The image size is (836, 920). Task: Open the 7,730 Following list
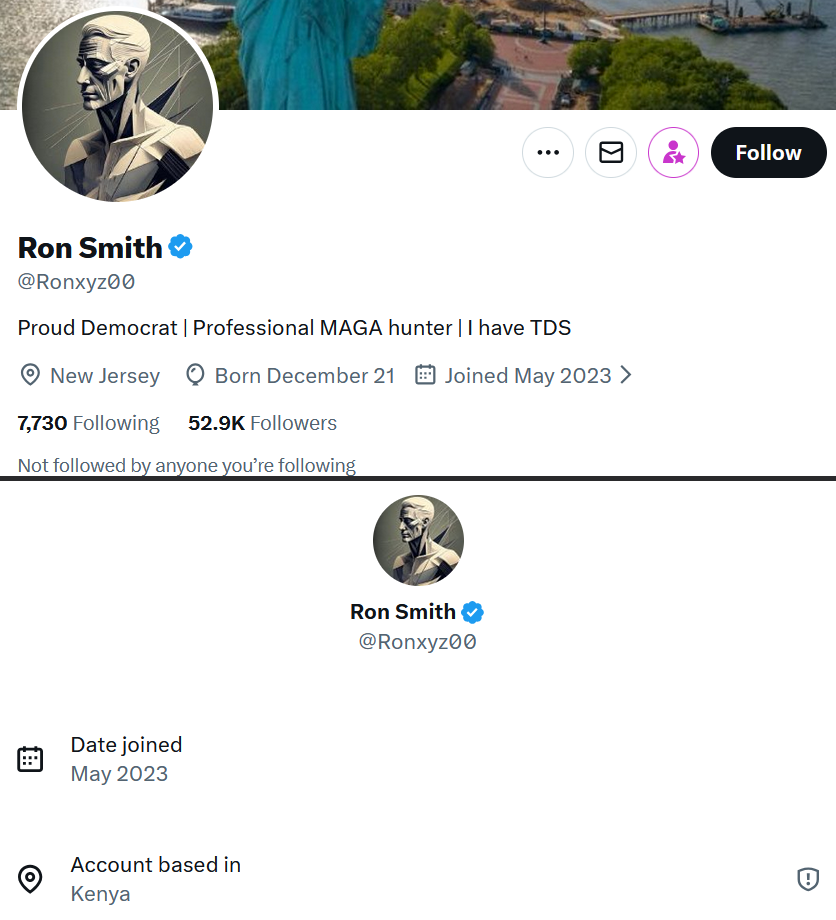coord(88,423)
